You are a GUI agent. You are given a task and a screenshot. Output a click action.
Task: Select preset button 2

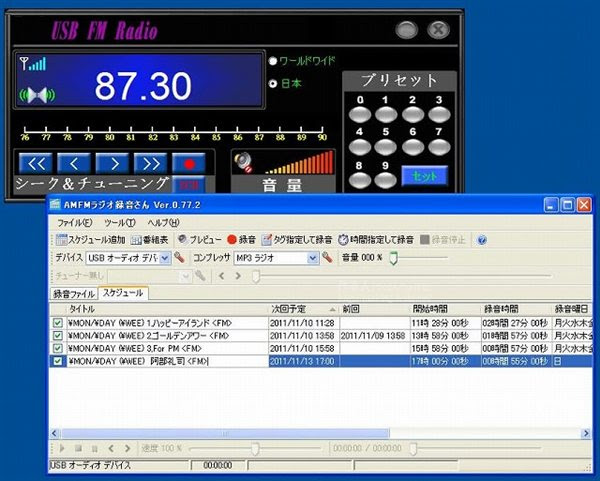tap(412, 114)
